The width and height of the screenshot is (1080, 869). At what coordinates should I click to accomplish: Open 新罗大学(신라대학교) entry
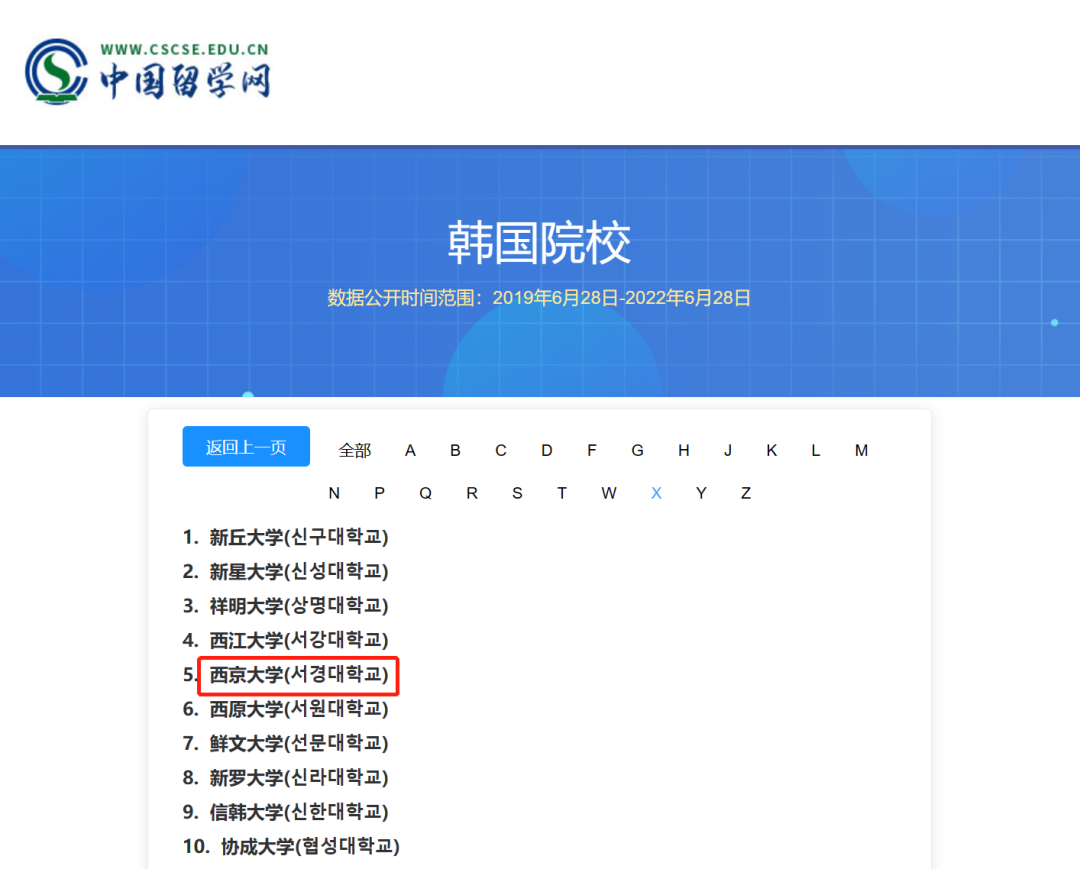pyautogui.click(x=299, y=778)
